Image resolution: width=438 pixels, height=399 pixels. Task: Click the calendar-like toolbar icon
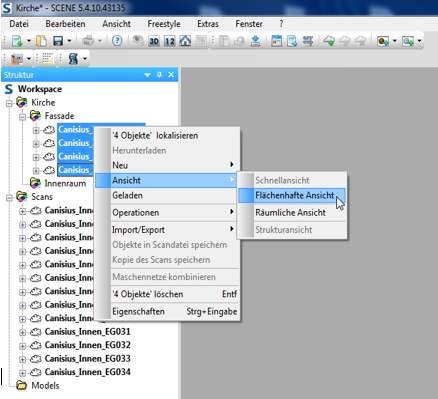[276, 41]
